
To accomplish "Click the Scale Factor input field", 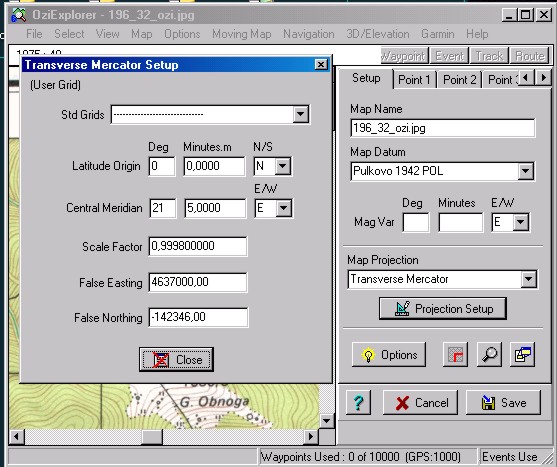I will [198, 246].
